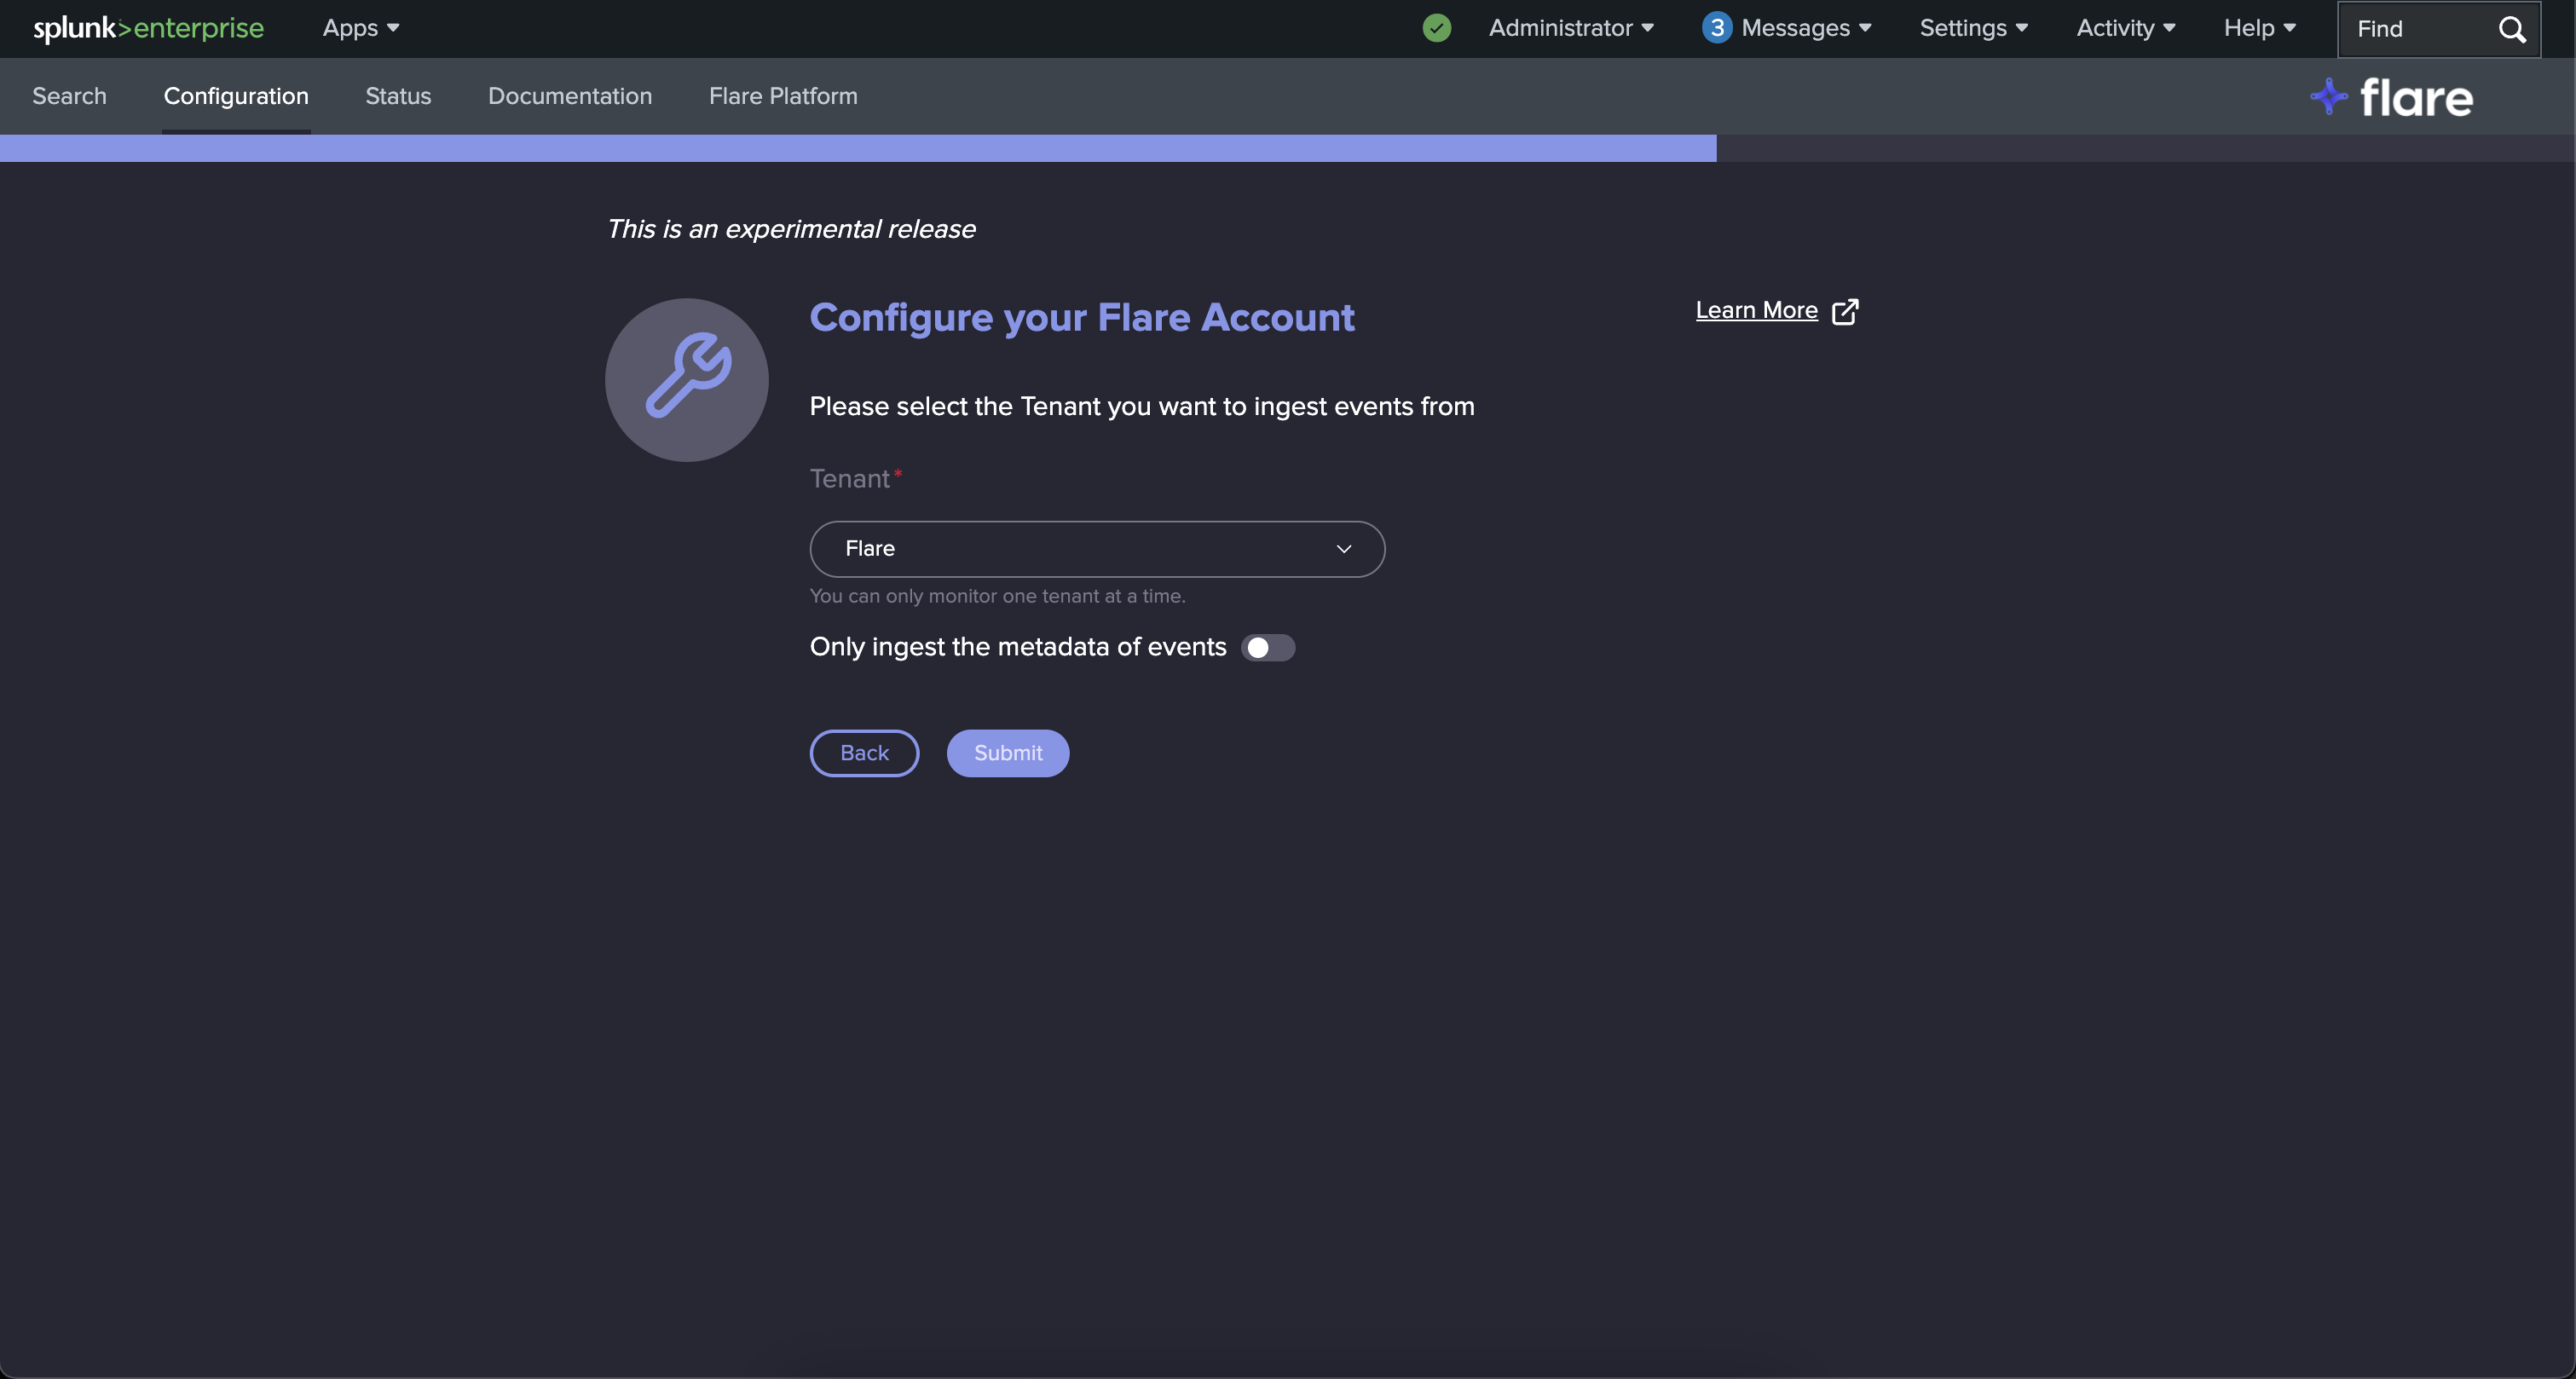Image resolution: width=2576 pixels, height=1379 pixels.
Task: Toggle Only ingest the metadata of events
Action: click(x=1268, y=648)
